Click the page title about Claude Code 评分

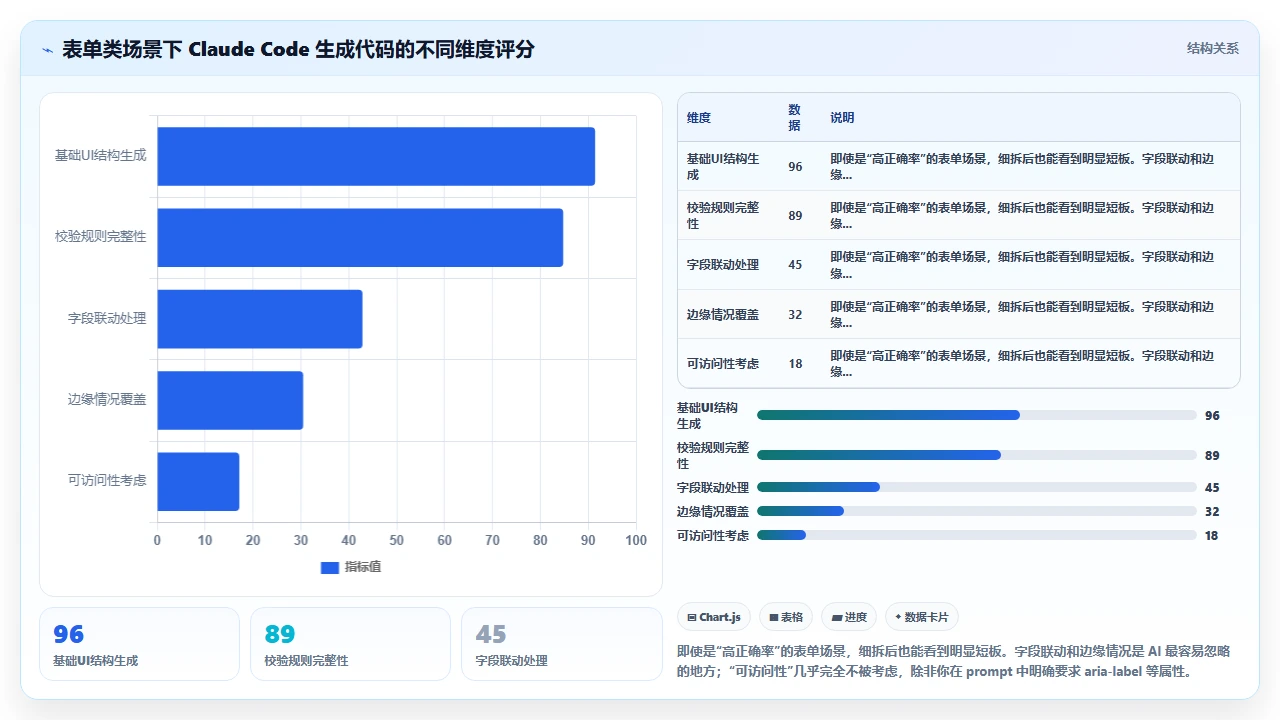[x=298, y=49]
